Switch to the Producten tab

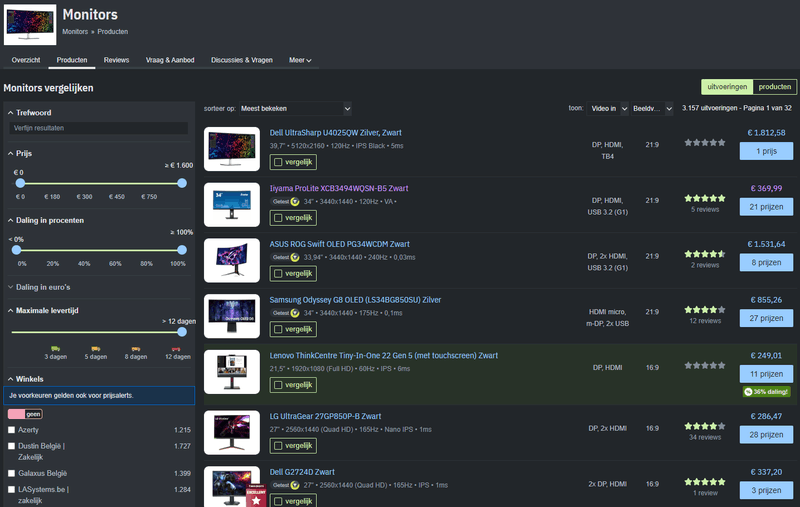(72, 60)
